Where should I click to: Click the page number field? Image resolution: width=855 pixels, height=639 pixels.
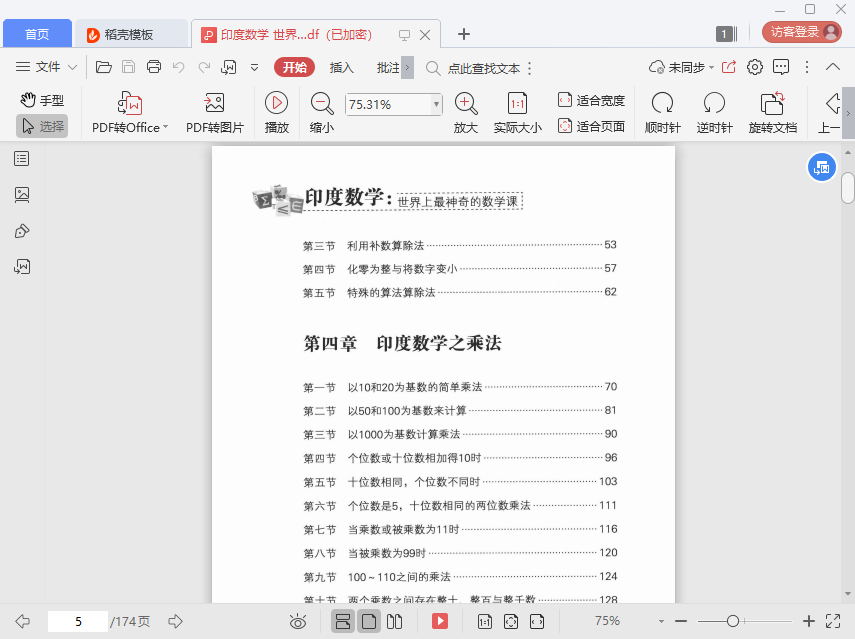point(78,622)
